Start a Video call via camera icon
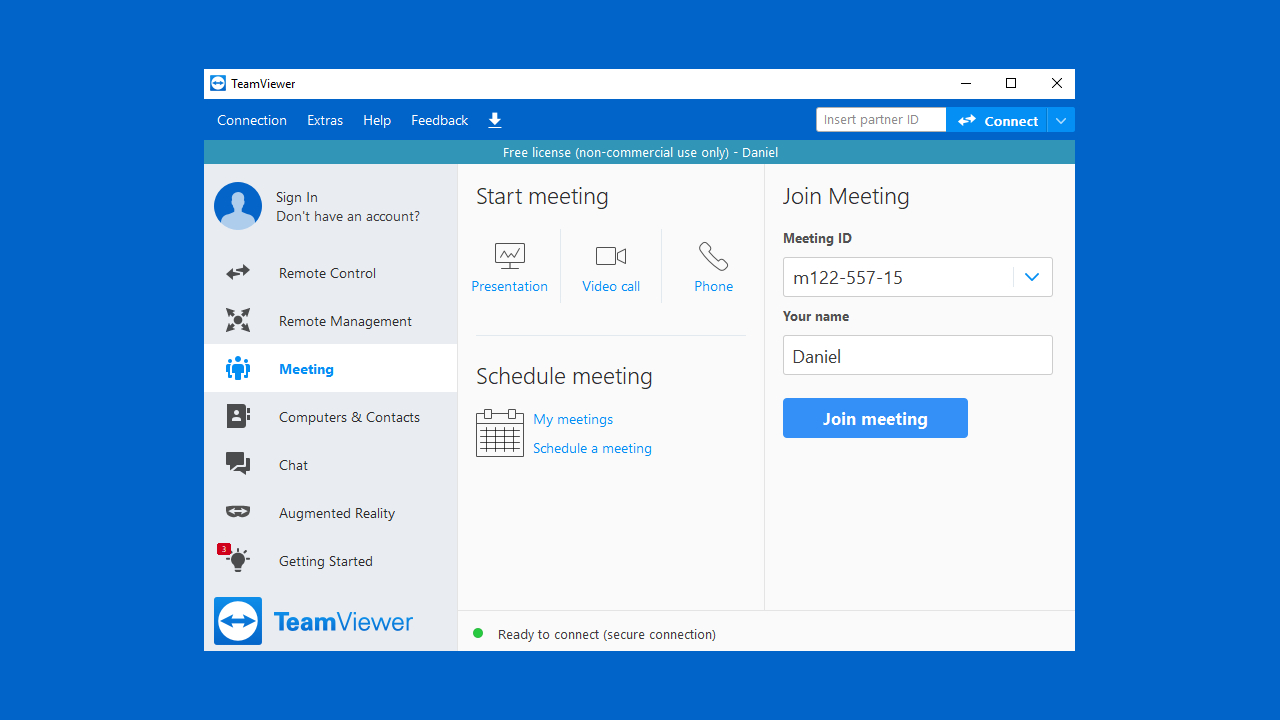Screen dimensions: 1280x720 [x=611, y=256]
